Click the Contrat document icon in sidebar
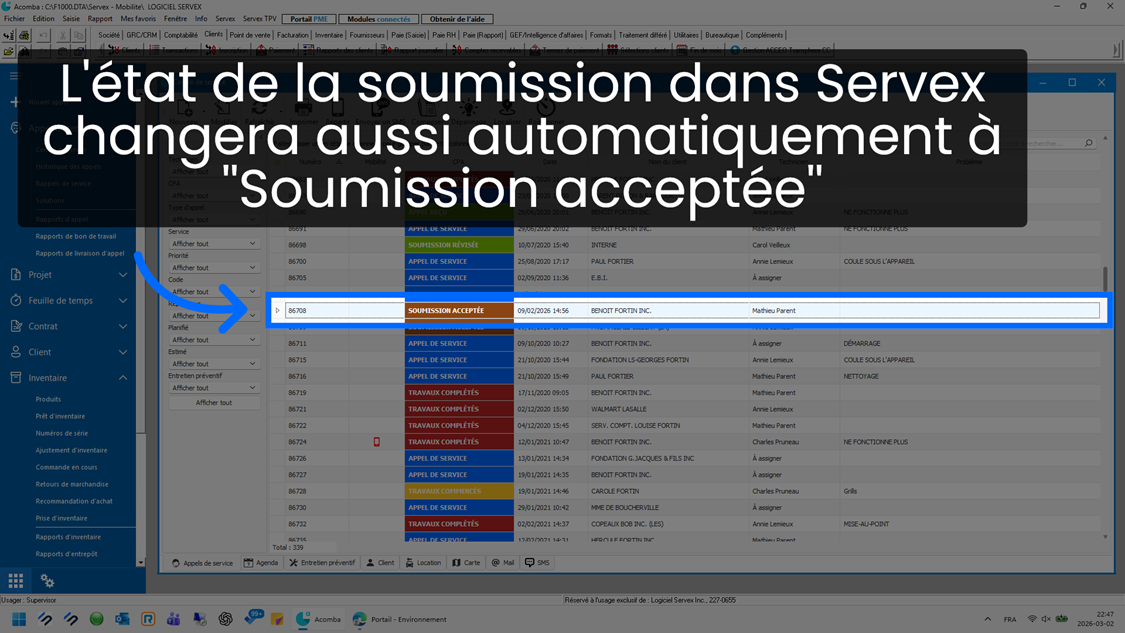Image resolution: width=1125 pixels, height=633 pixels. tap(16, 326)
